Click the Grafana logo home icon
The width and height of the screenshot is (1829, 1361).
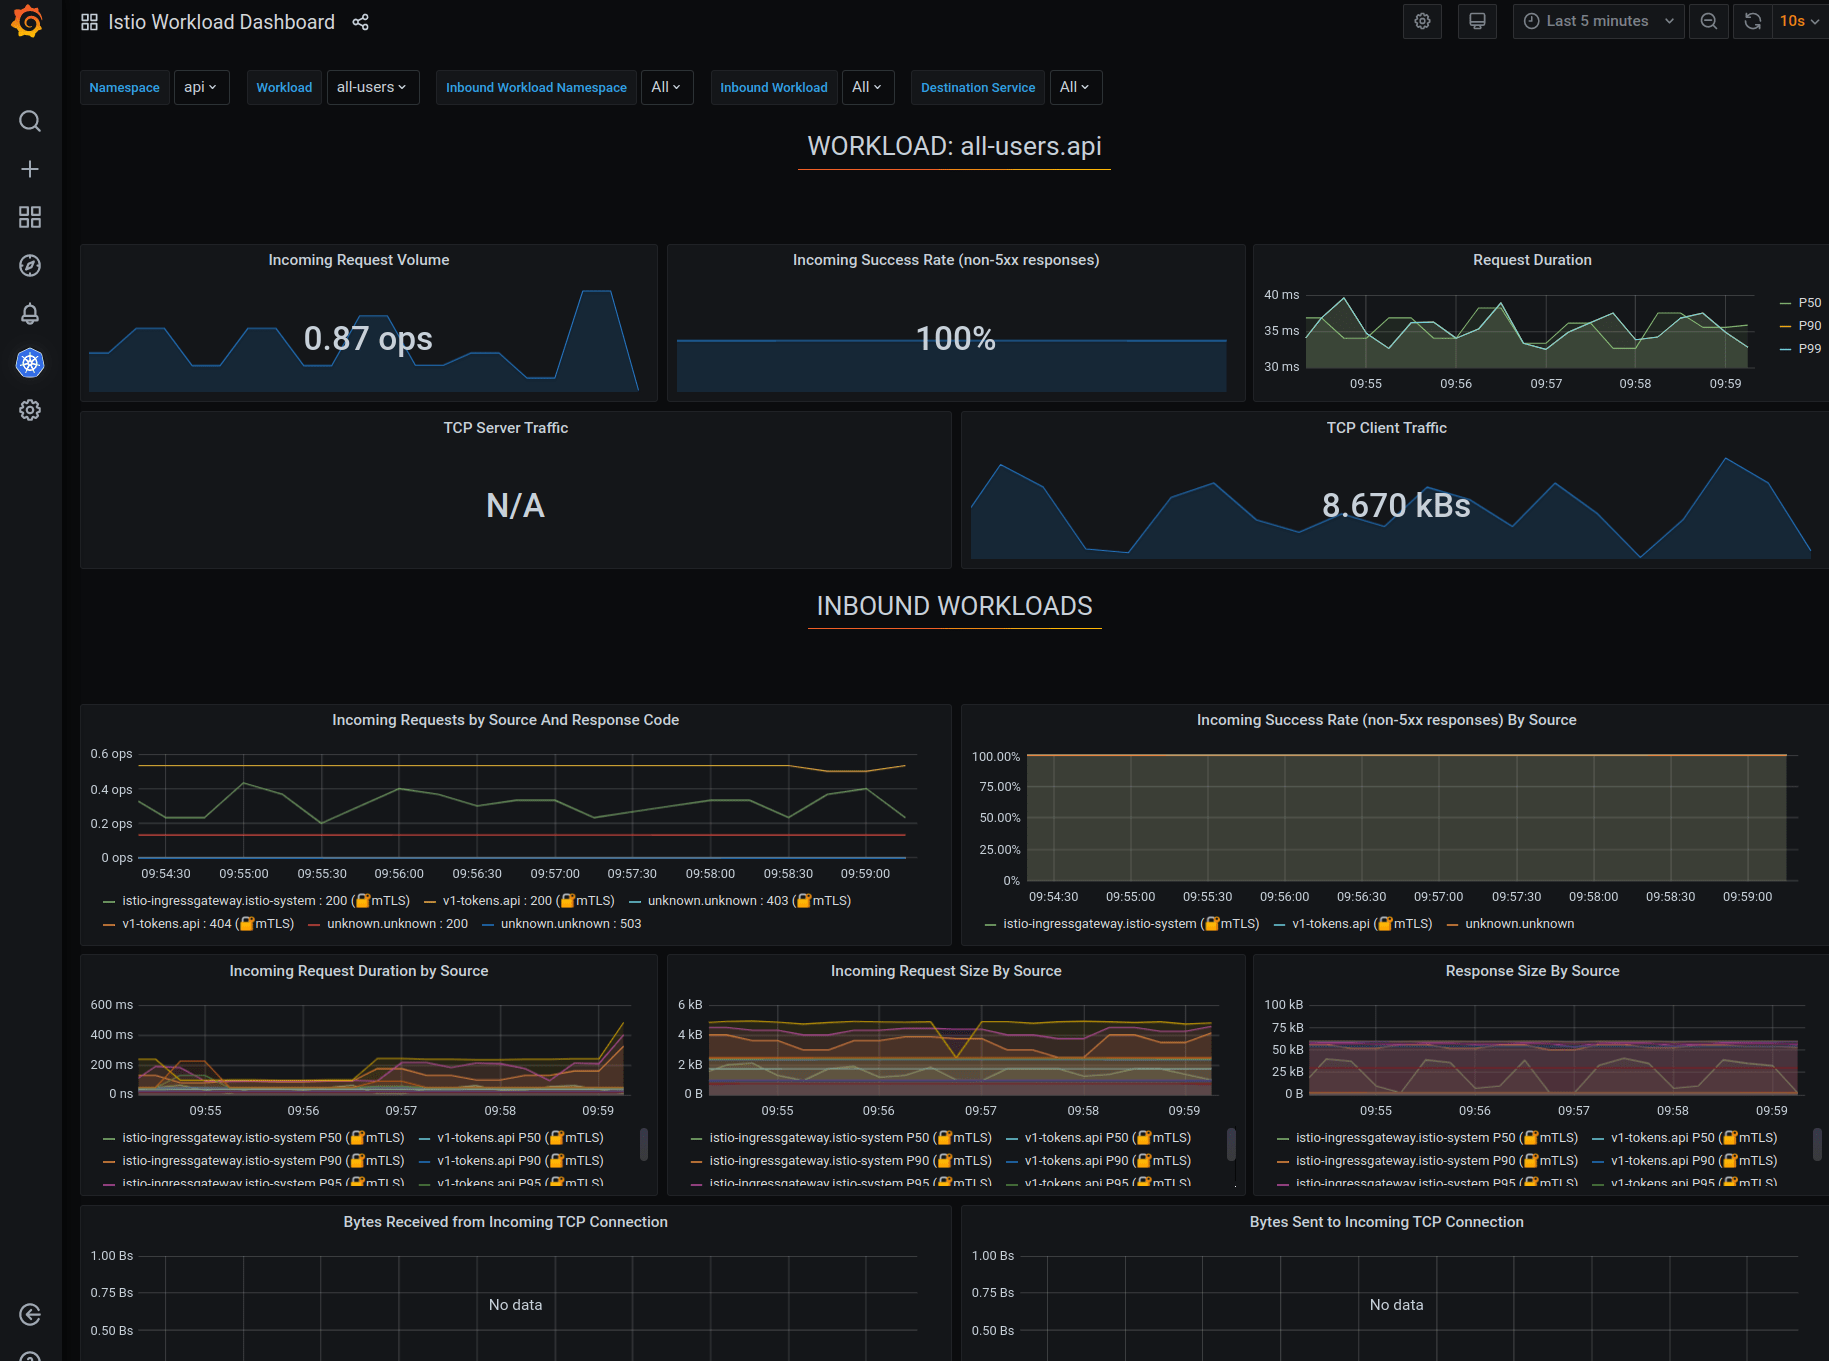pyautogui.click(x=28, y=21)
